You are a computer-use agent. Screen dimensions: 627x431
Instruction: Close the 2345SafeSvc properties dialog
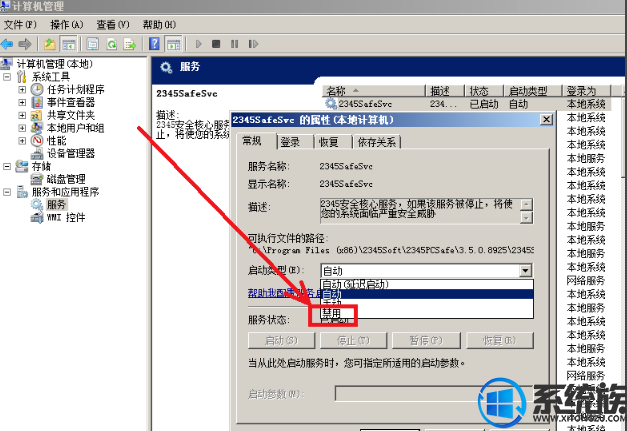tap(546, 120)
